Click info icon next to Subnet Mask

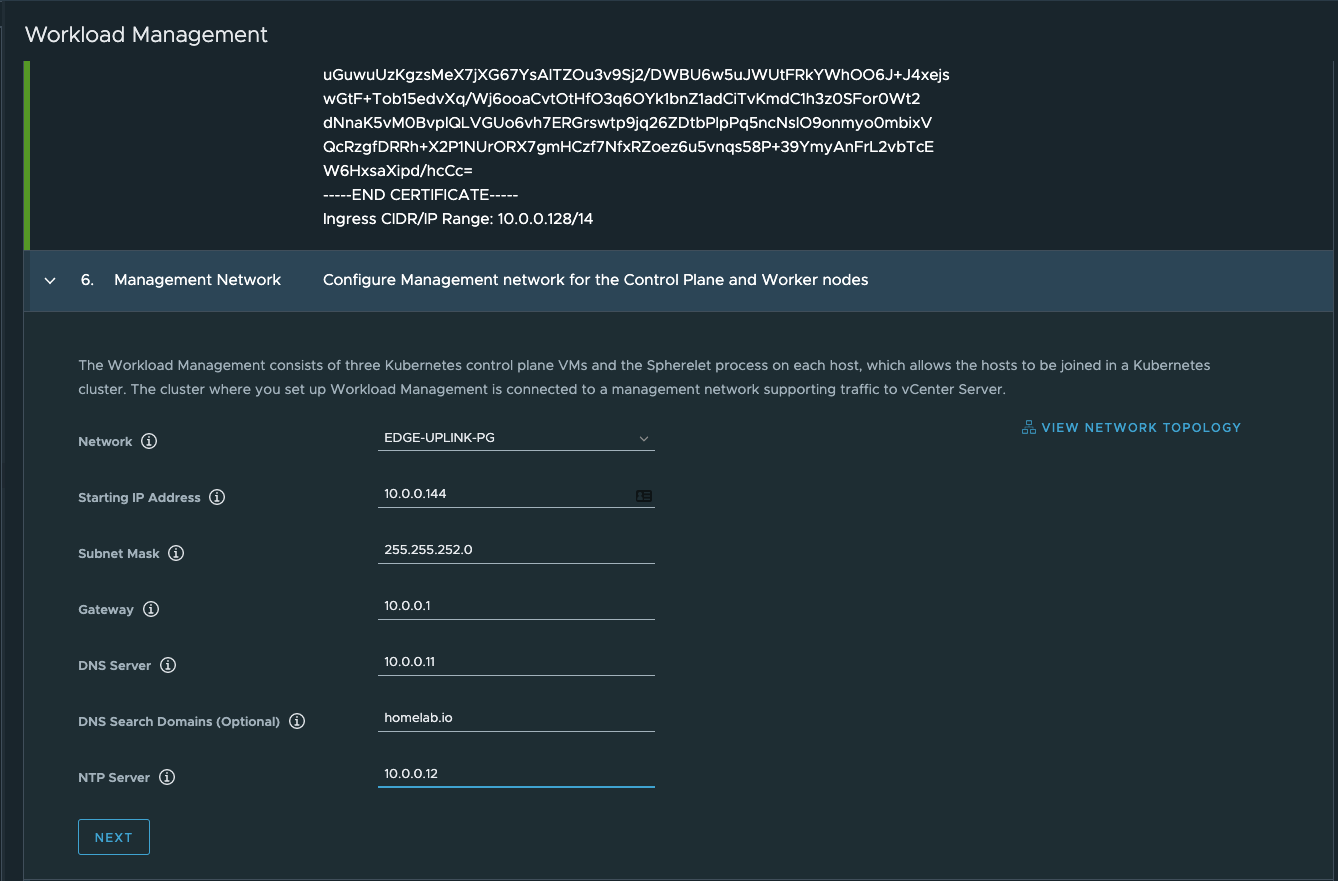176,553
